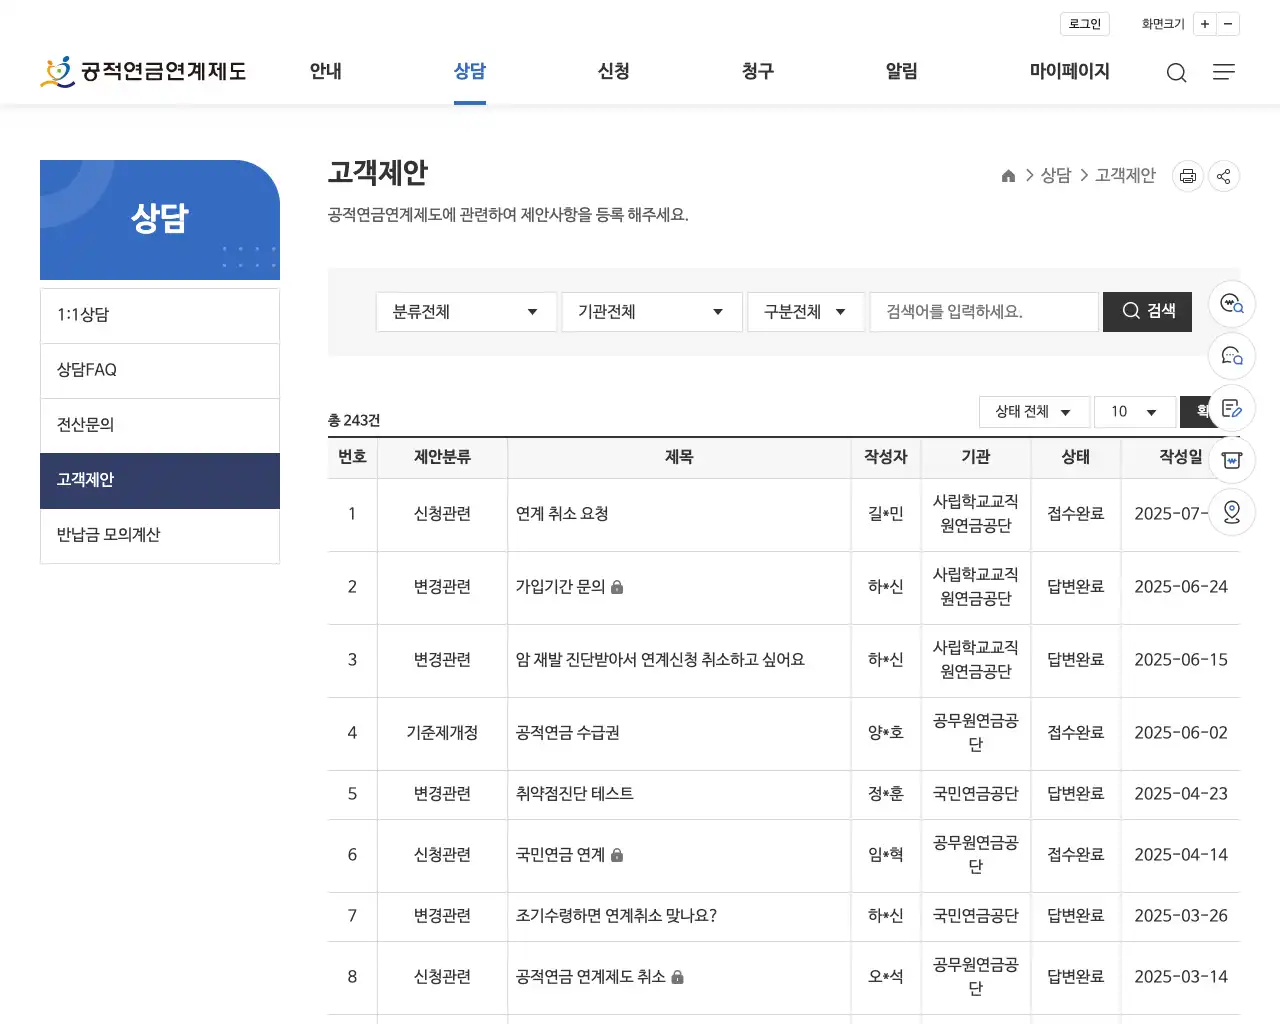
Task: Click the search keyword input field
Action: (x=984, y=311)
